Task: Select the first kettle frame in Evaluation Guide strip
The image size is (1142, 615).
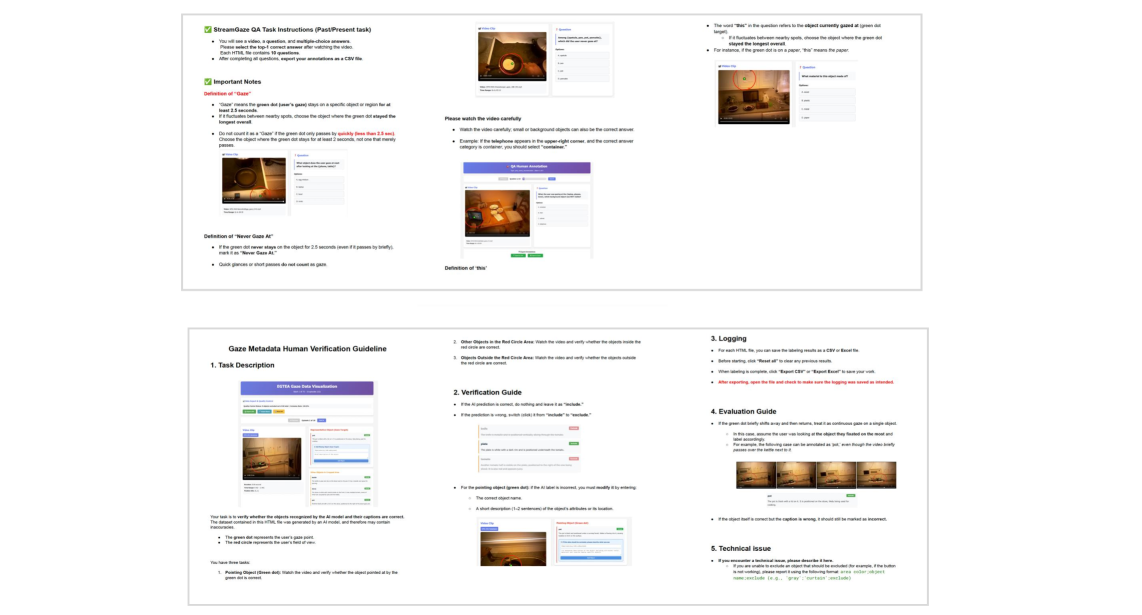Action: tap(755, 474)
